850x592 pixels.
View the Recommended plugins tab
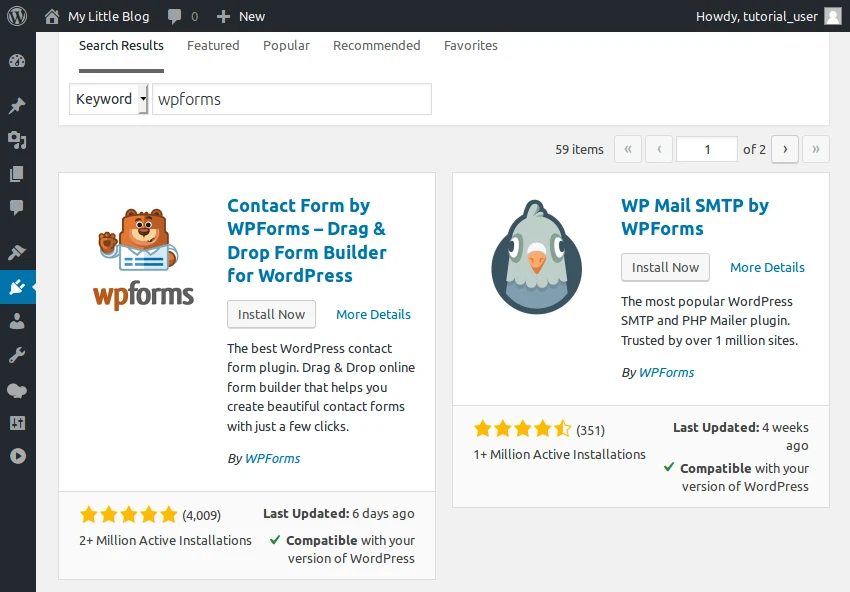[x=377, y=46]
